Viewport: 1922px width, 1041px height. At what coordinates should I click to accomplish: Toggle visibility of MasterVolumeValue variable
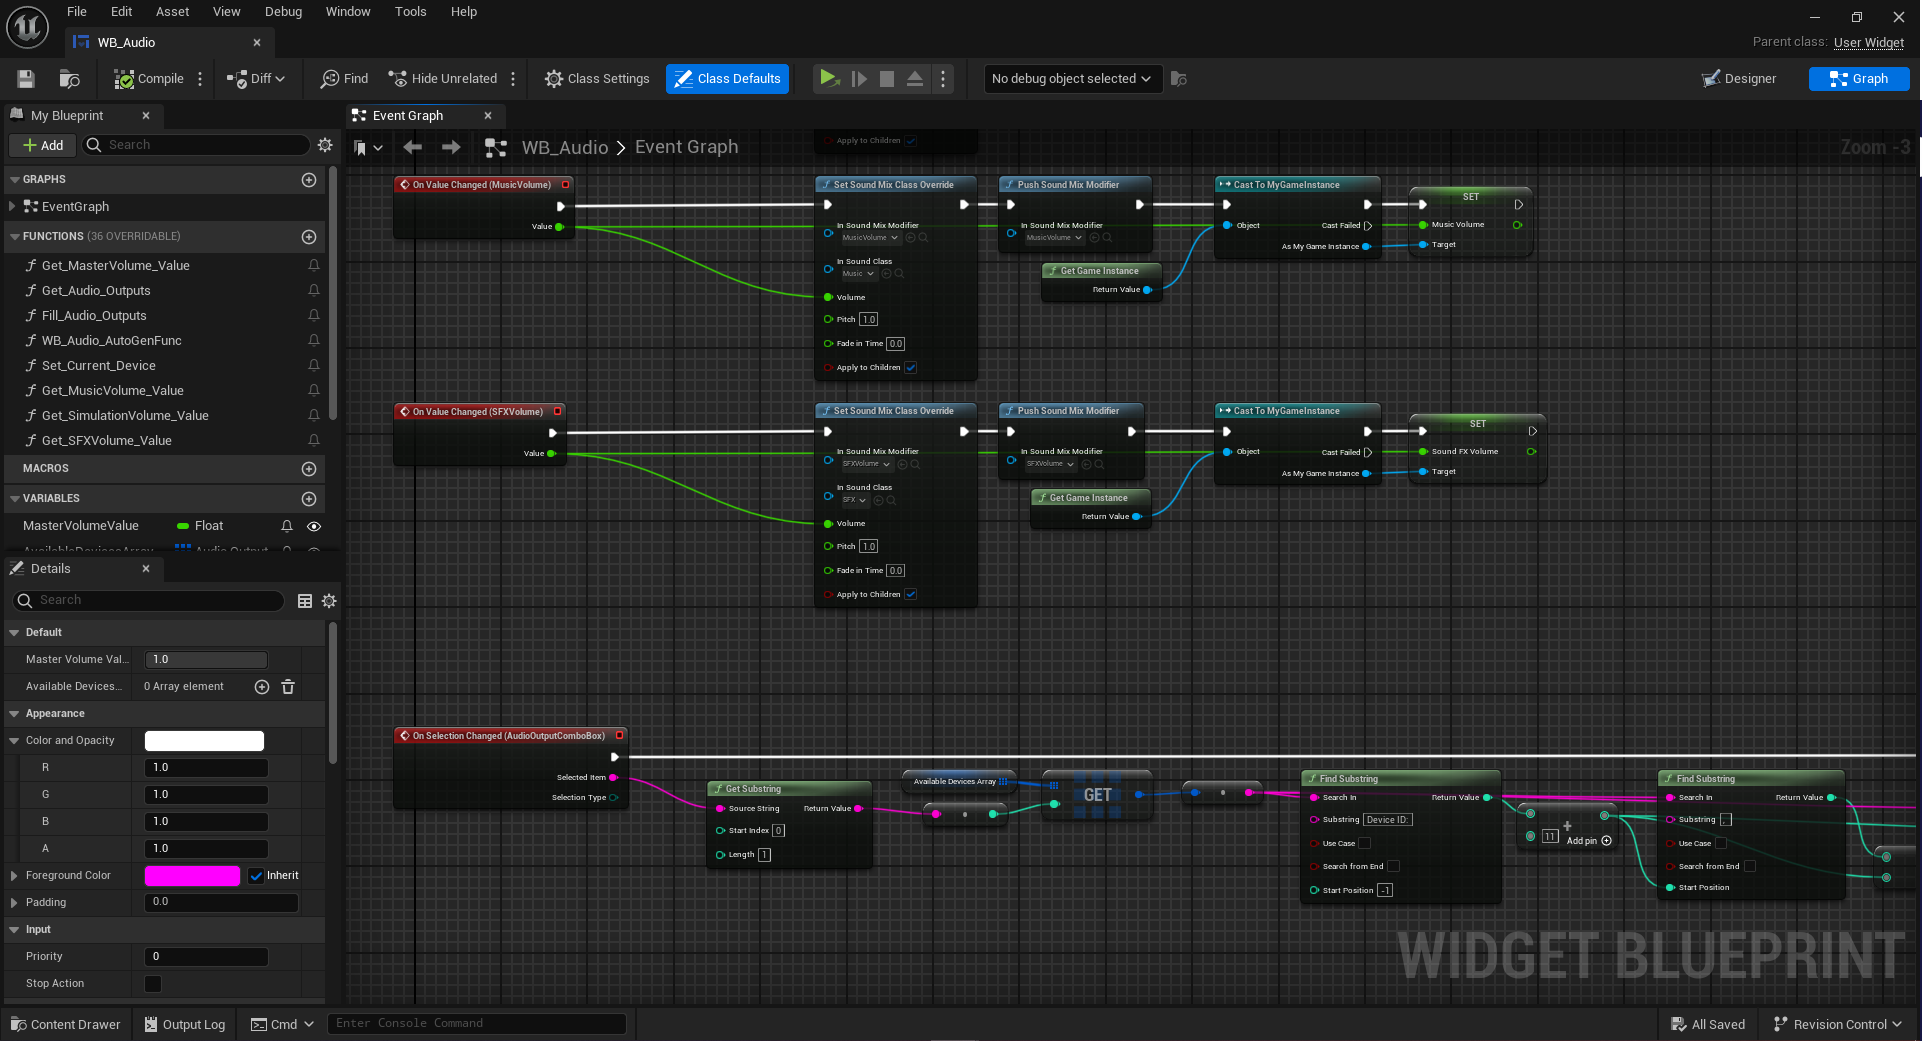pos(314,526)
